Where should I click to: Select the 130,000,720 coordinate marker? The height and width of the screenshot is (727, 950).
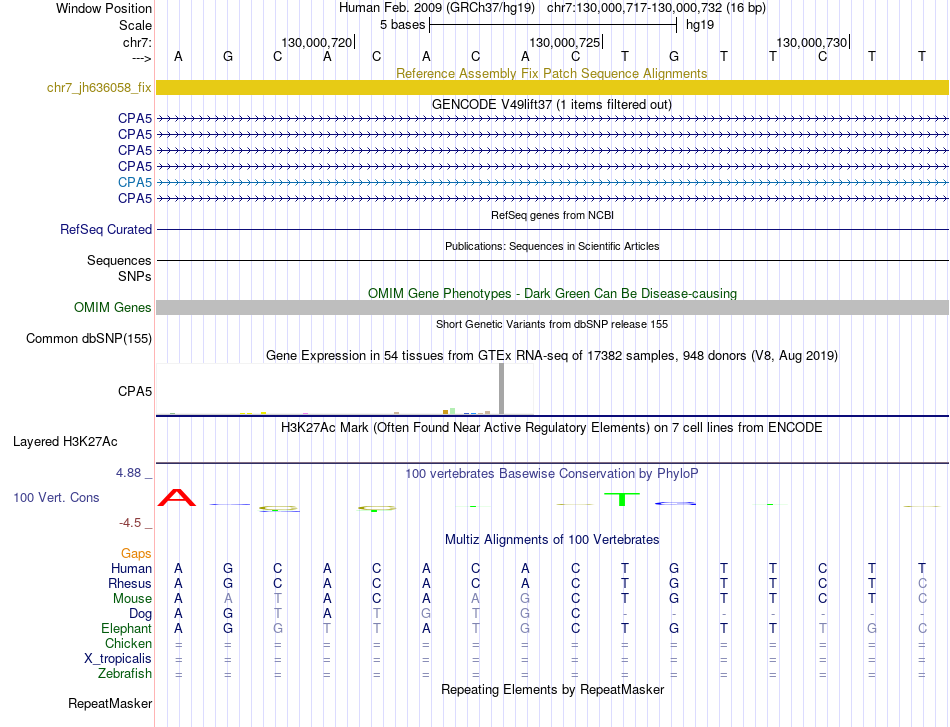pyautogui.click(x=316, y=42)
